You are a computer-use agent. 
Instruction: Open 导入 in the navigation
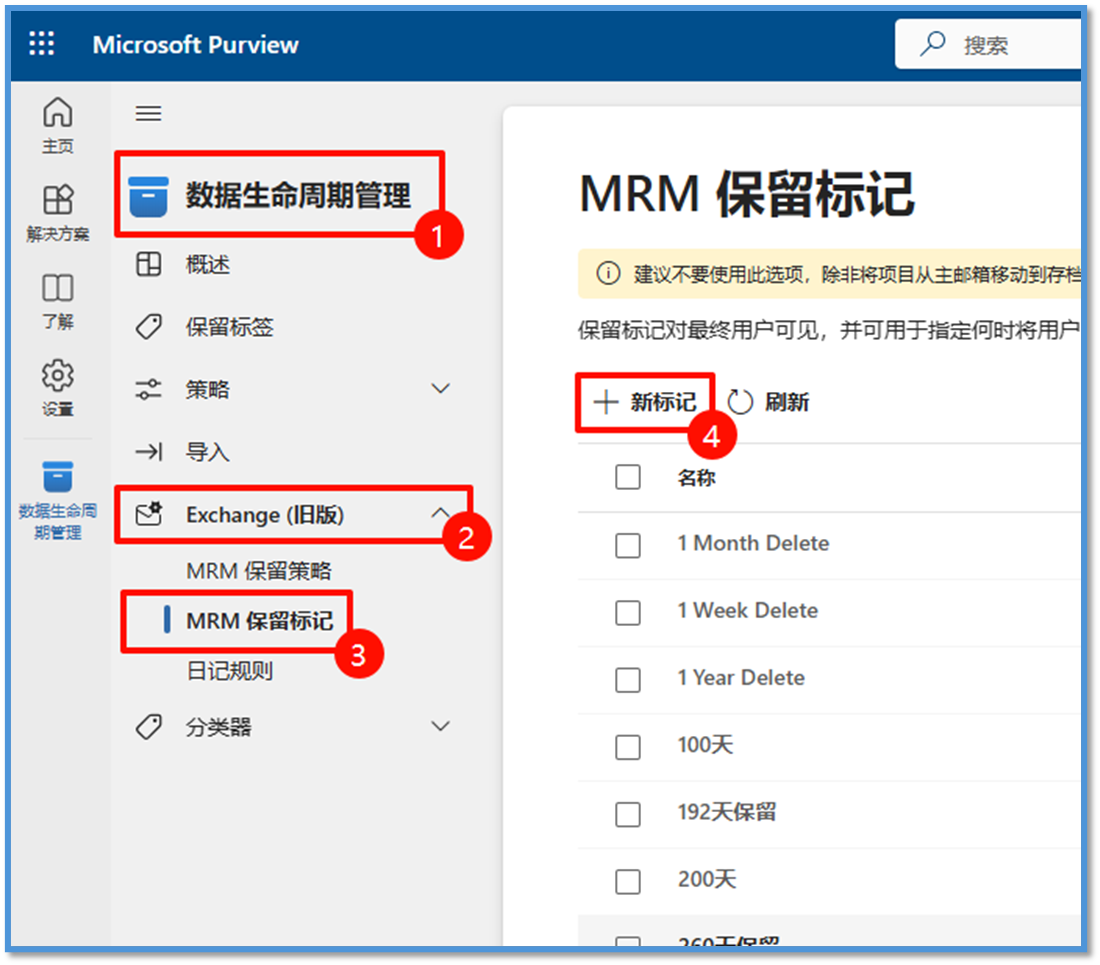coord(208,452)
